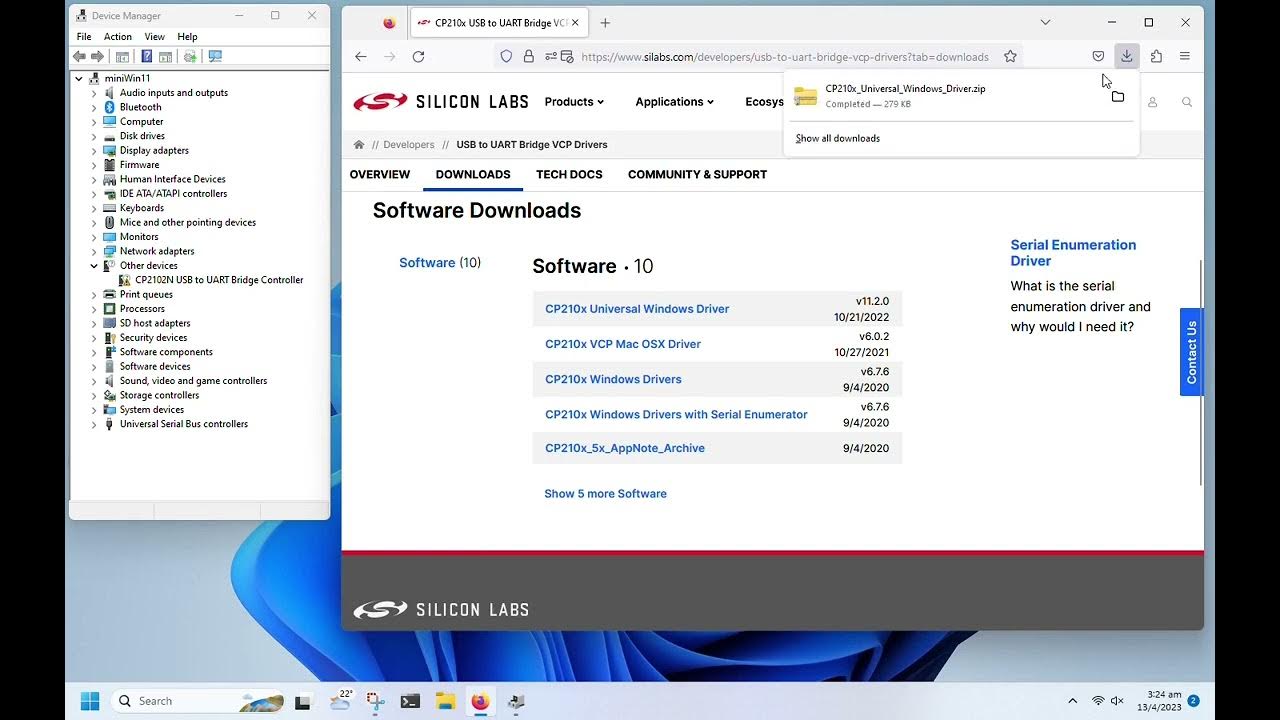Open a new Firefox tab
Image resolution: width=1280 pixels, height=720 pixels.
(x=605, y=22)
